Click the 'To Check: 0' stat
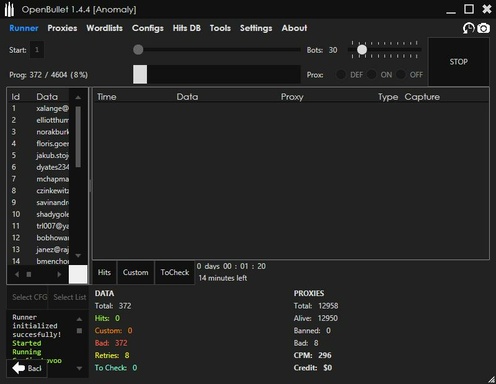 (x=116, y=368)
